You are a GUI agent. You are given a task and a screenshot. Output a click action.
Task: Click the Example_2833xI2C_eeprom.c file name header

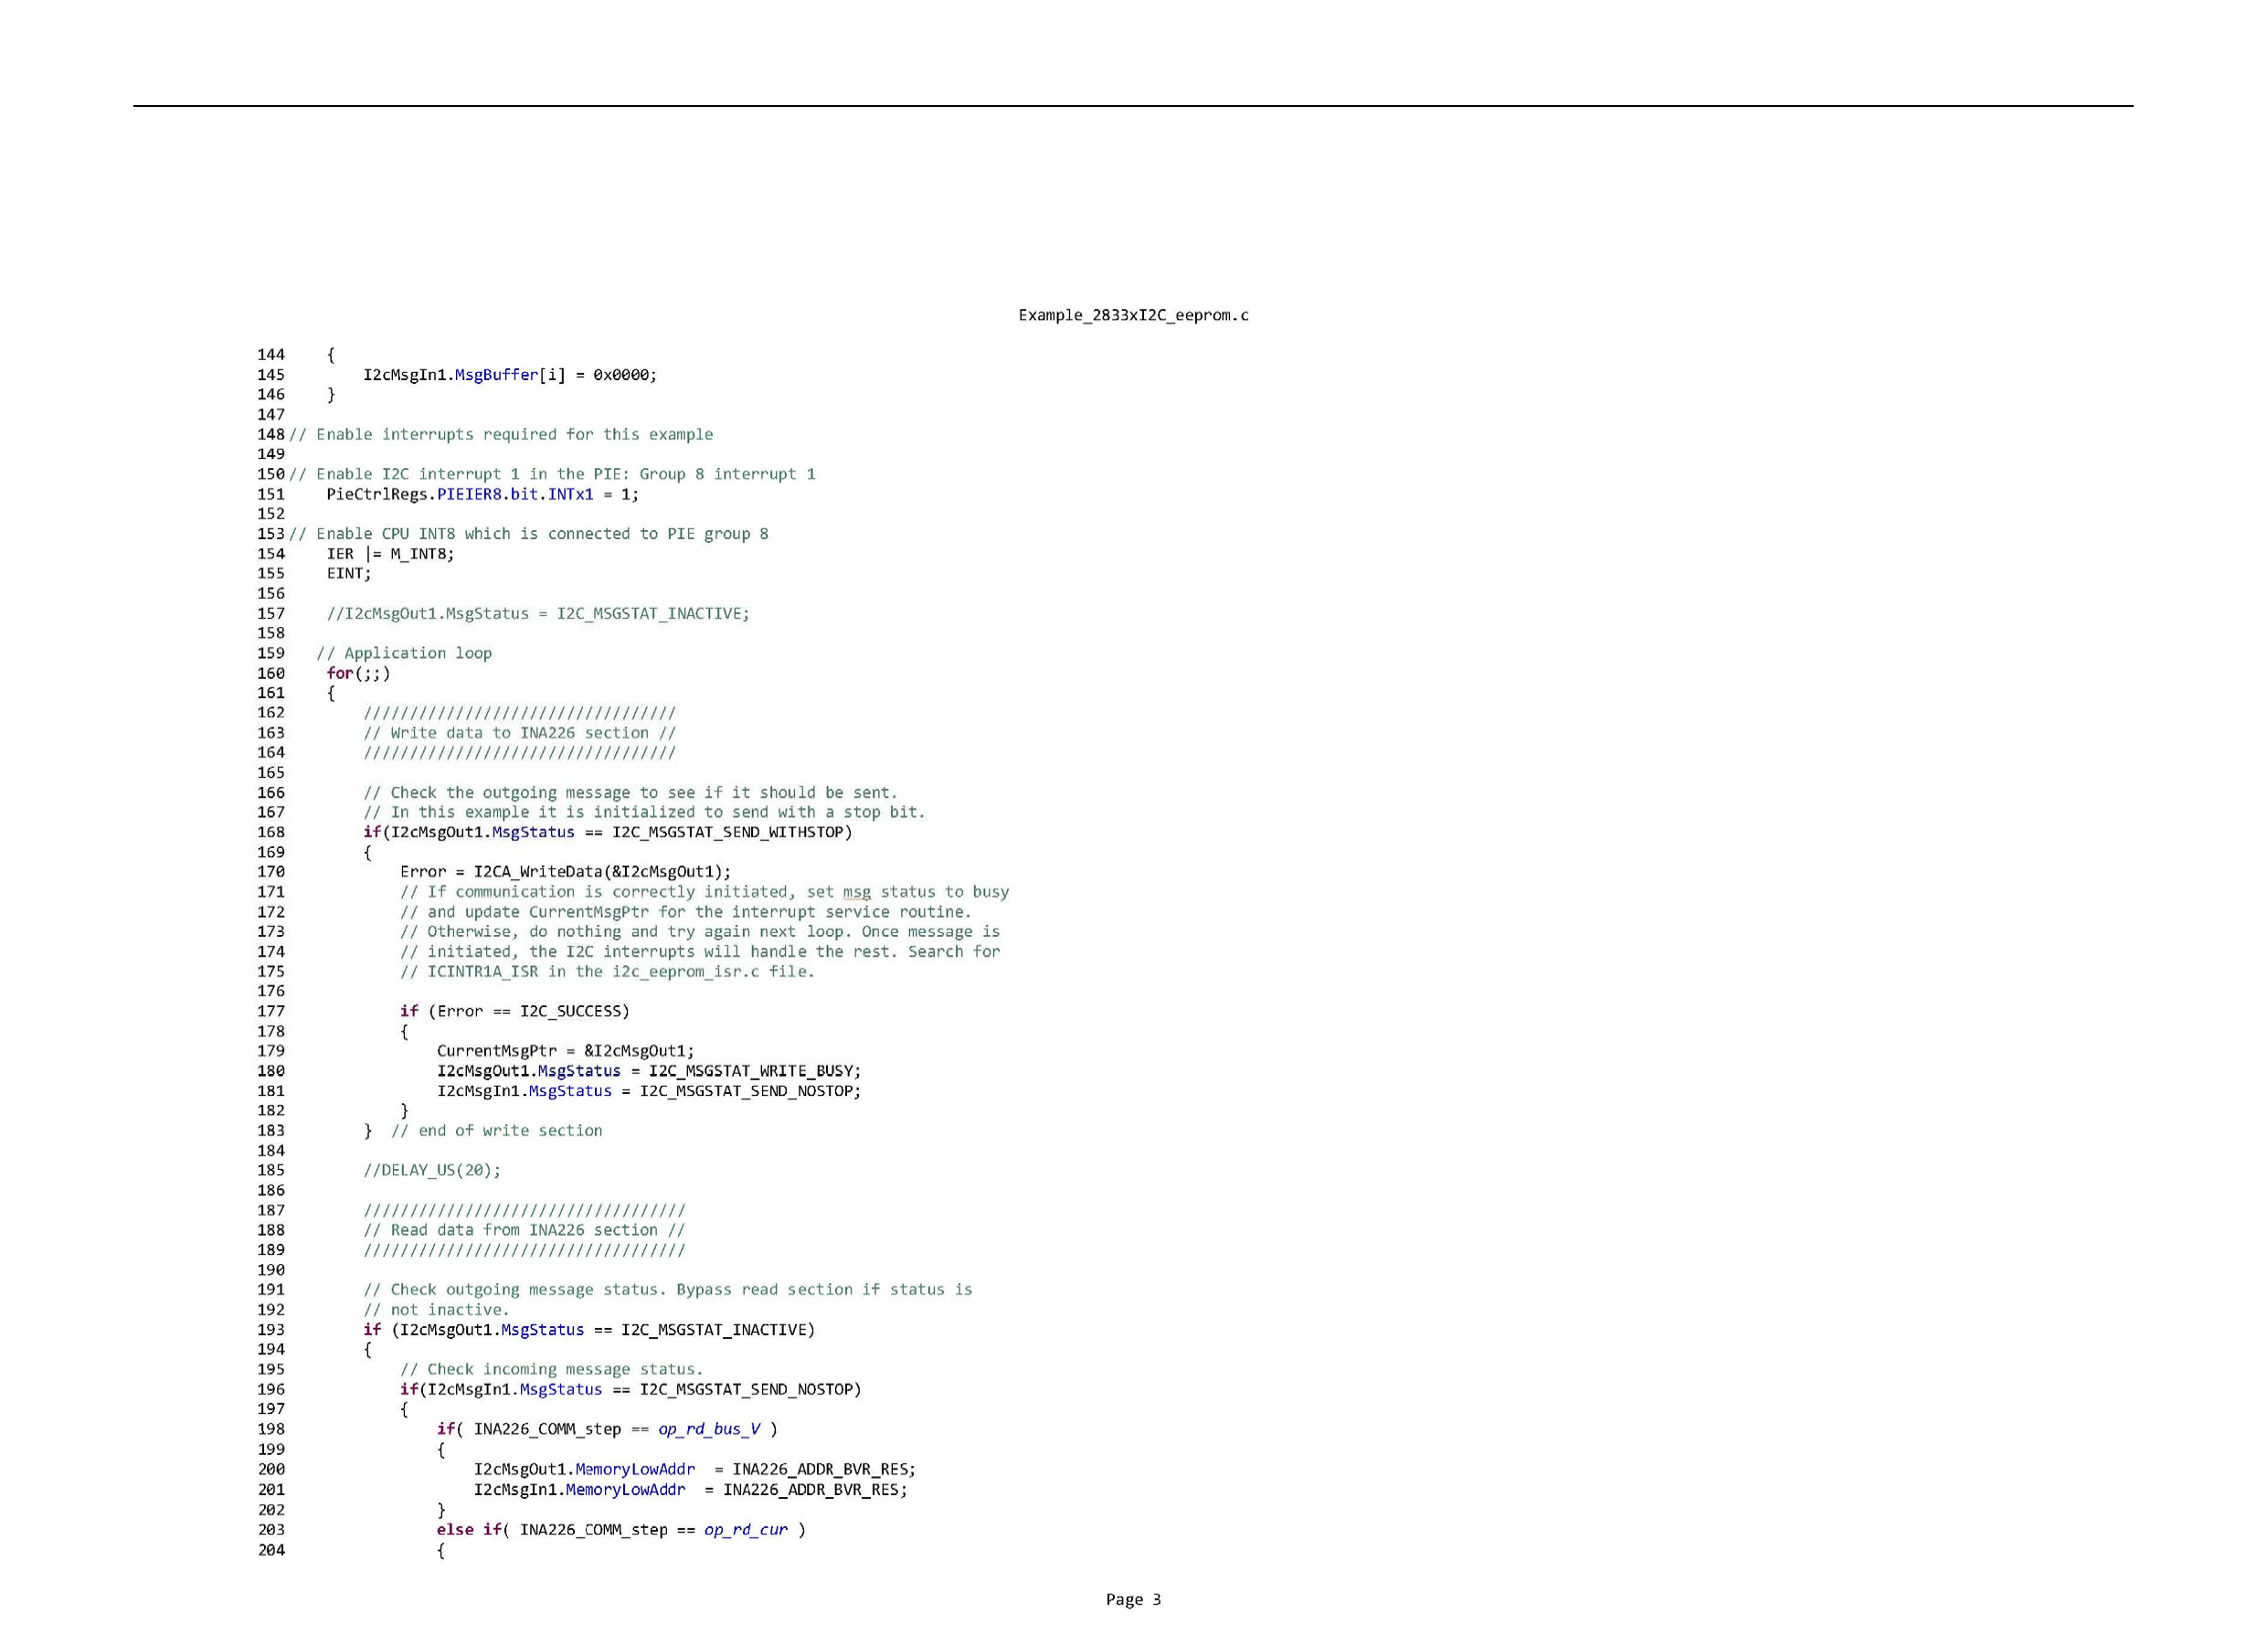pos(1133,315)
